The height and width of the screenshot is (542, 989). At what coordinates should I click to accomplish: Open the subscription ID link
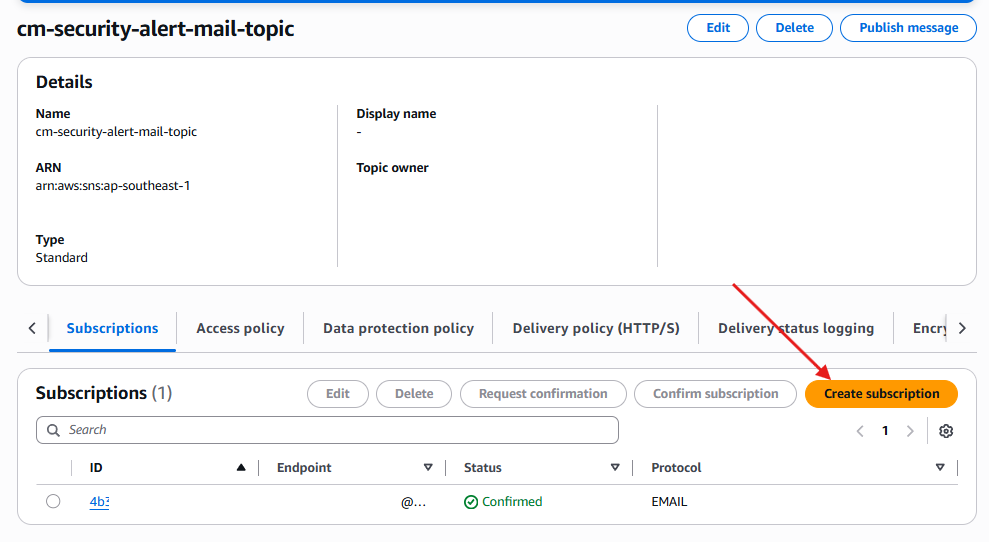tap(99, 502)
